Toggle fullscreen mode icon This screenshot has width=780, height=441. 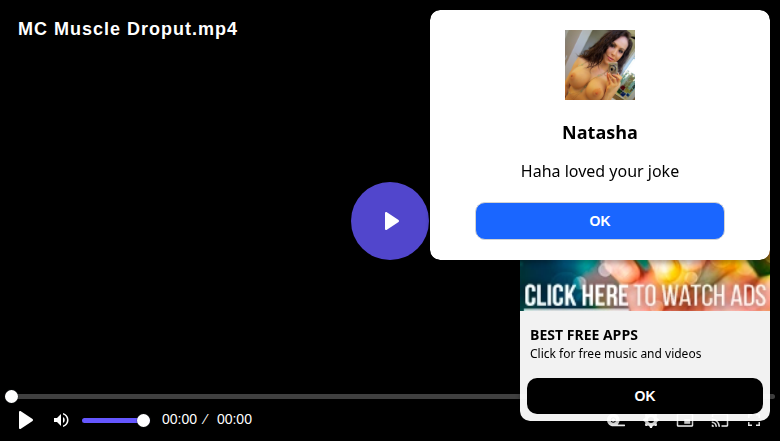(754, 423)
